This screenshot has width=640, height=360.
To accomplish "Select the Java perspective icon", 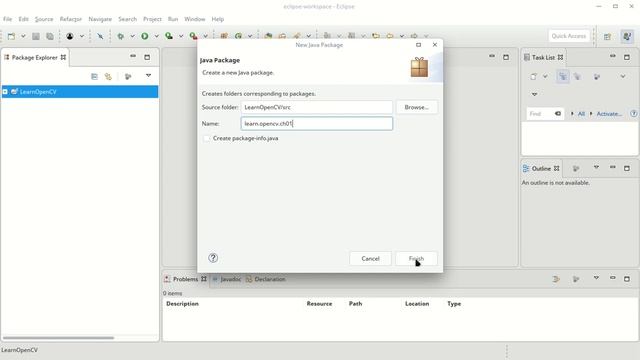I will click(x=627, y=36).
